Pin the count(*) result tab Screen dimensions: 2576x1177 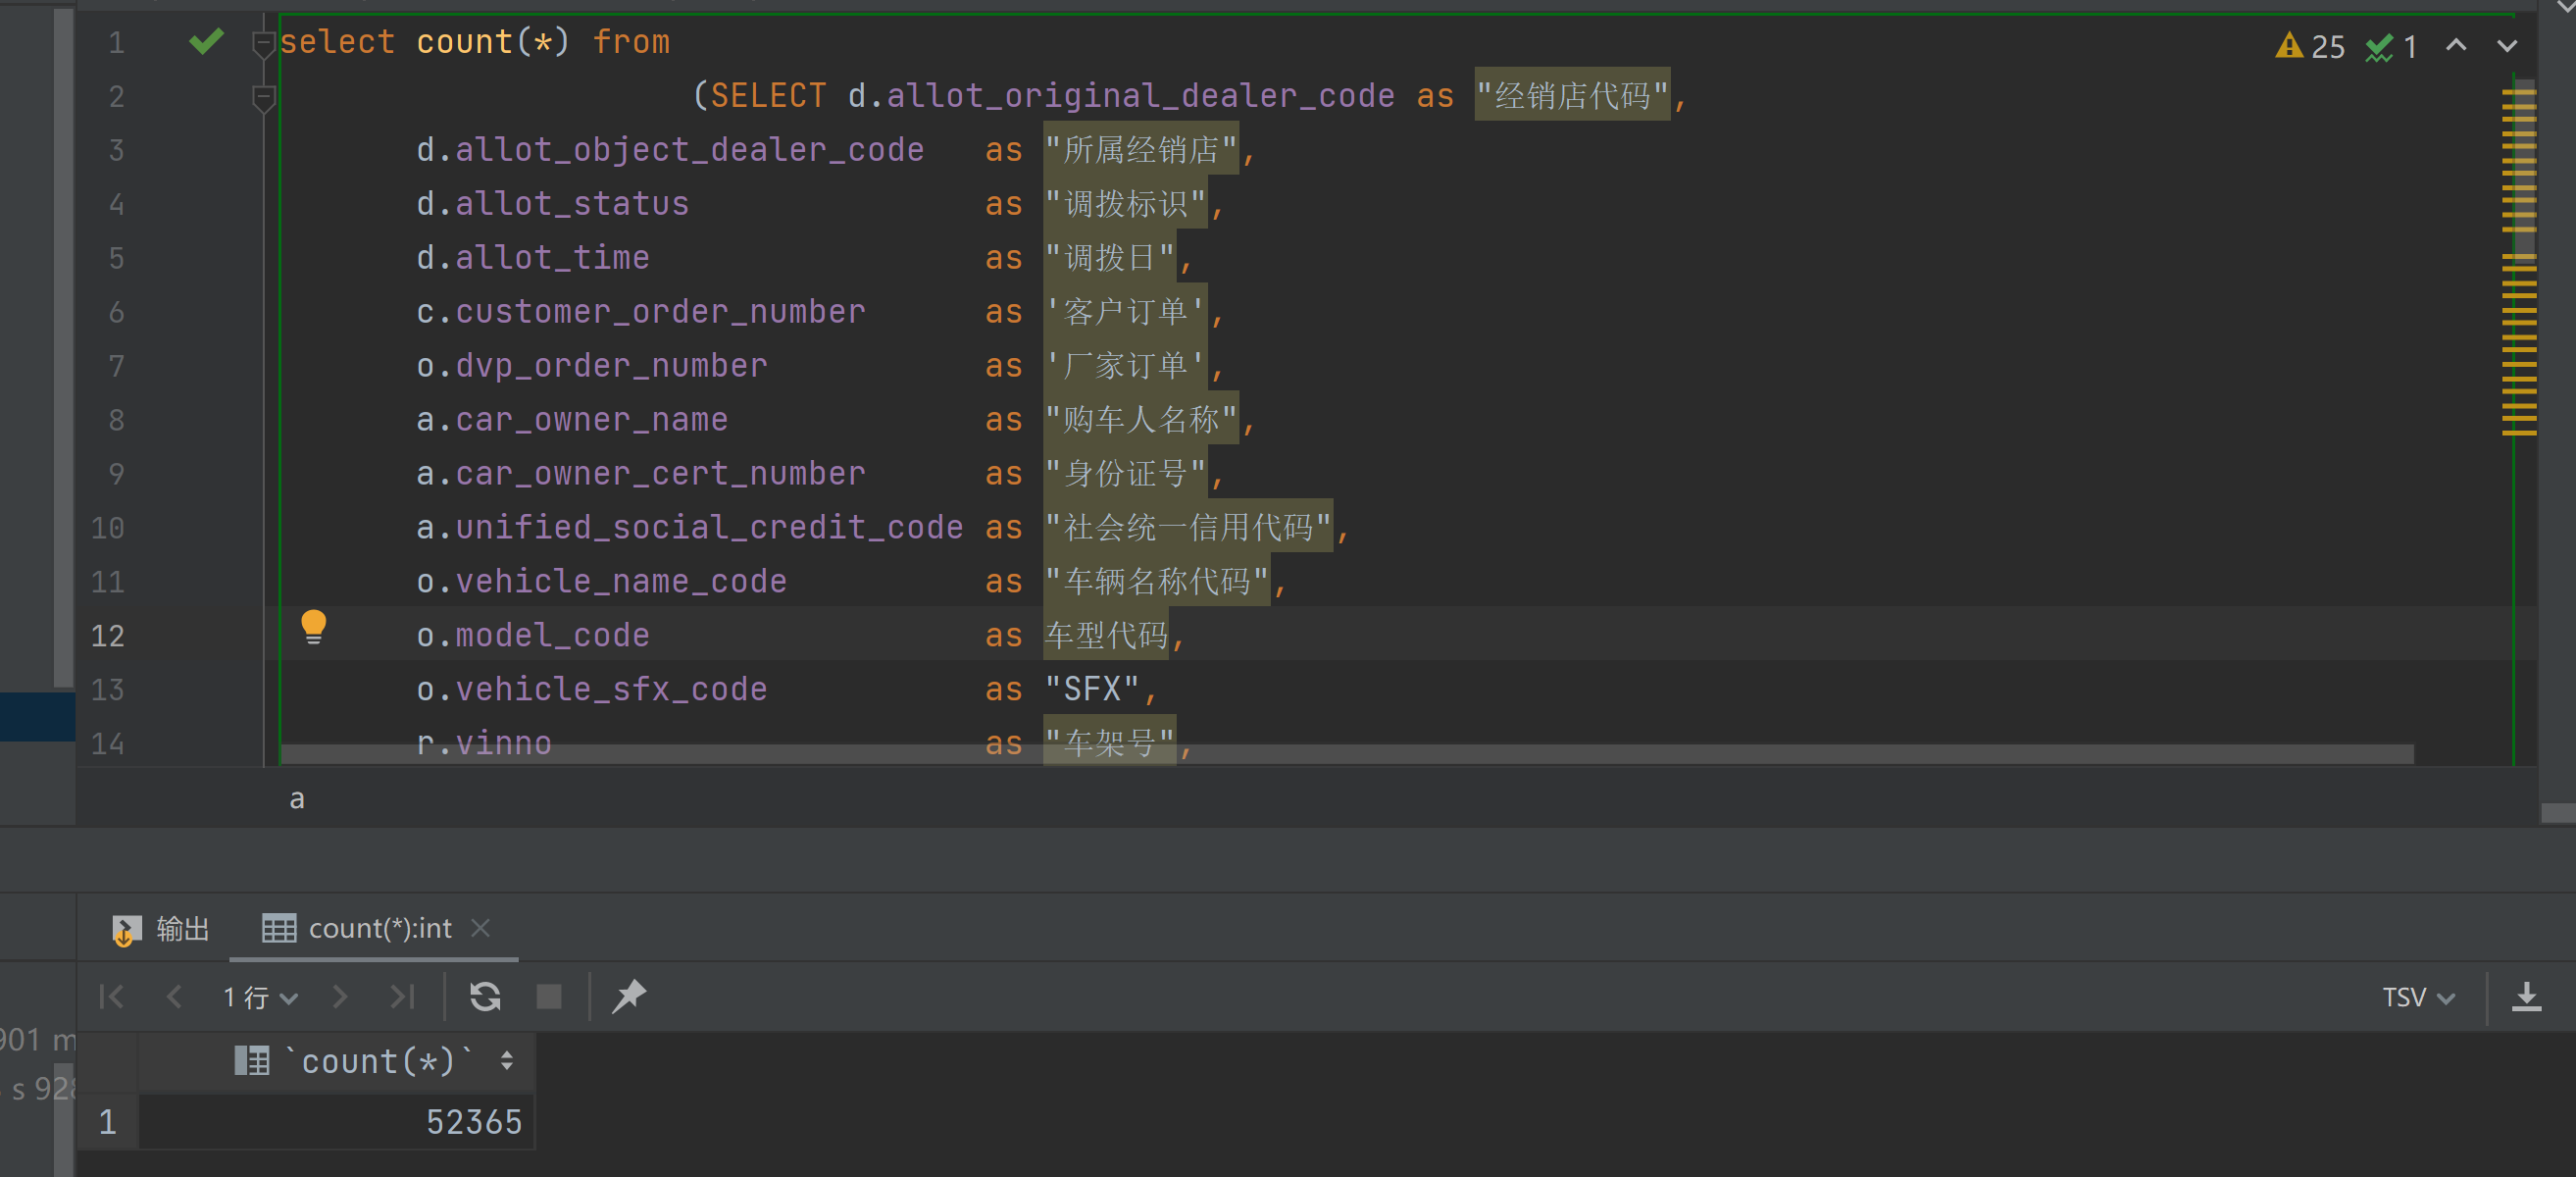pos(629,996)
